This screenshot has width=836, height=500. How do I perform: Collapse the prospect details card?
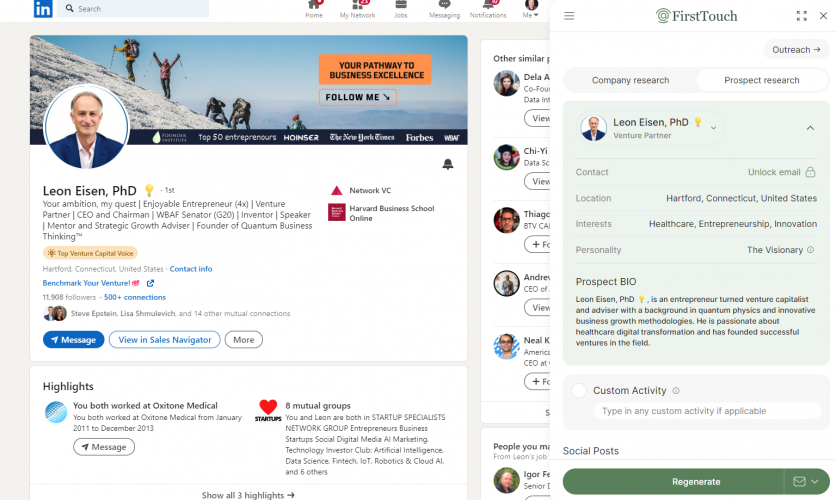click(810, 128)
